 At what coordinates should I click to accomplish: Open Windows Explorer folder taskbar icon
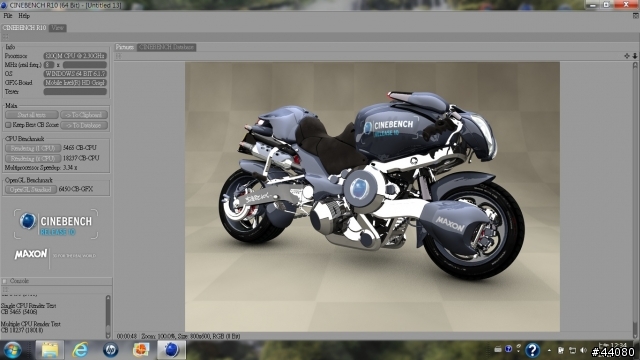point(50,350)
